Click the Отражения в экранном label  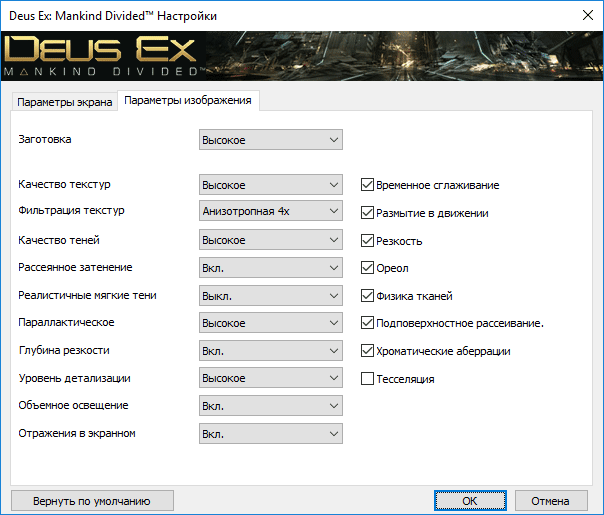click(x=77, y=433)
